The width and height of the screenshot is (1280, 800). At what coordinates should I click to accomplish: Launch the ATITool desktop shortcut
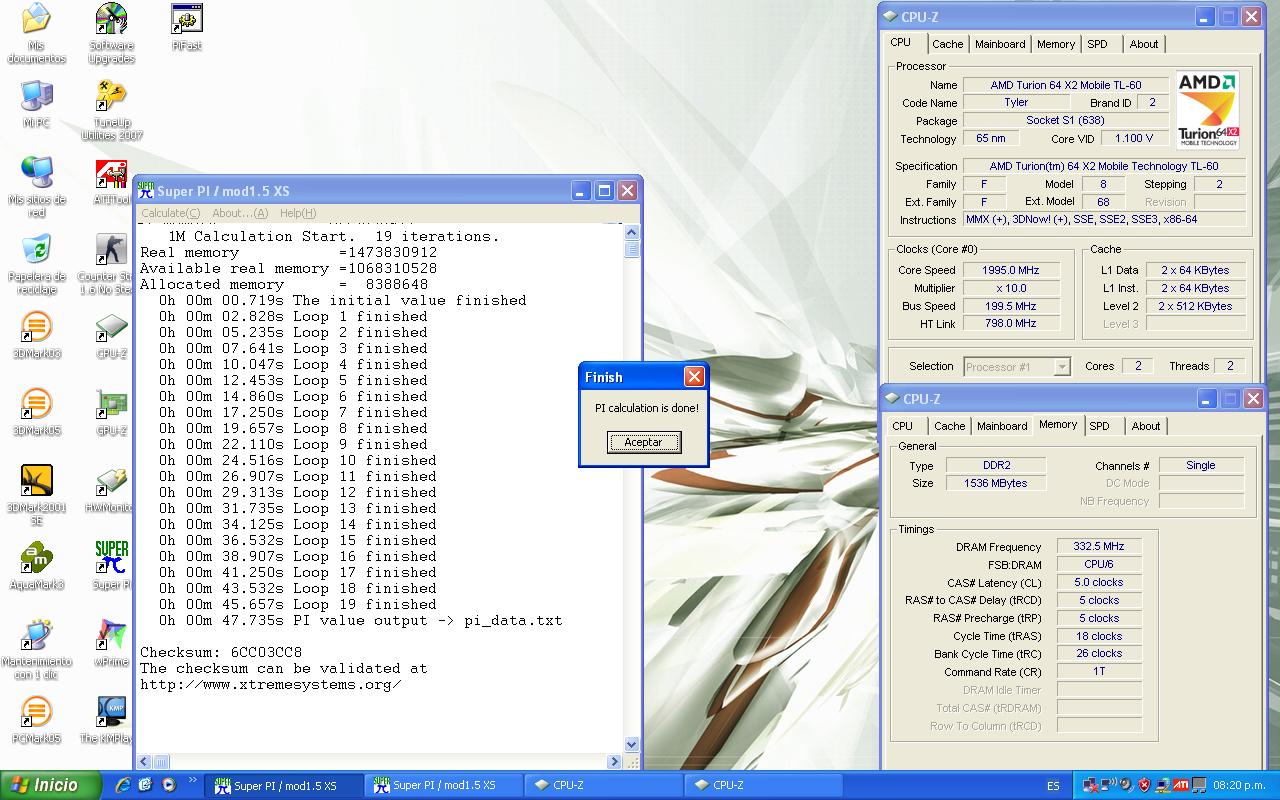click(112, 181)
